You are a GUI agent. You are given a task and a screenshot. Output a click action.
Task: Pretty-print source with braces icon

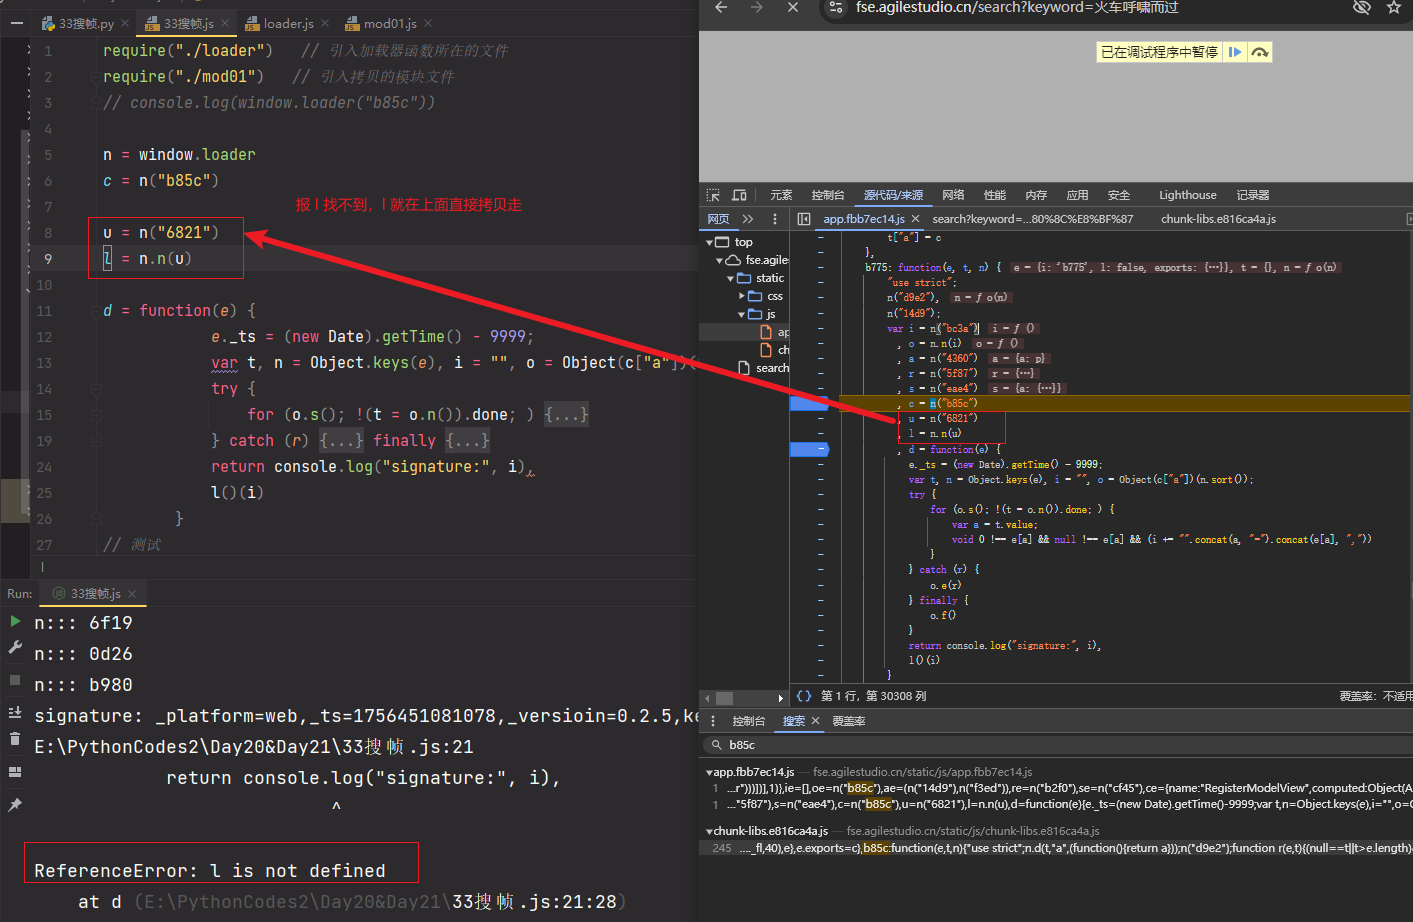point(804,696)
